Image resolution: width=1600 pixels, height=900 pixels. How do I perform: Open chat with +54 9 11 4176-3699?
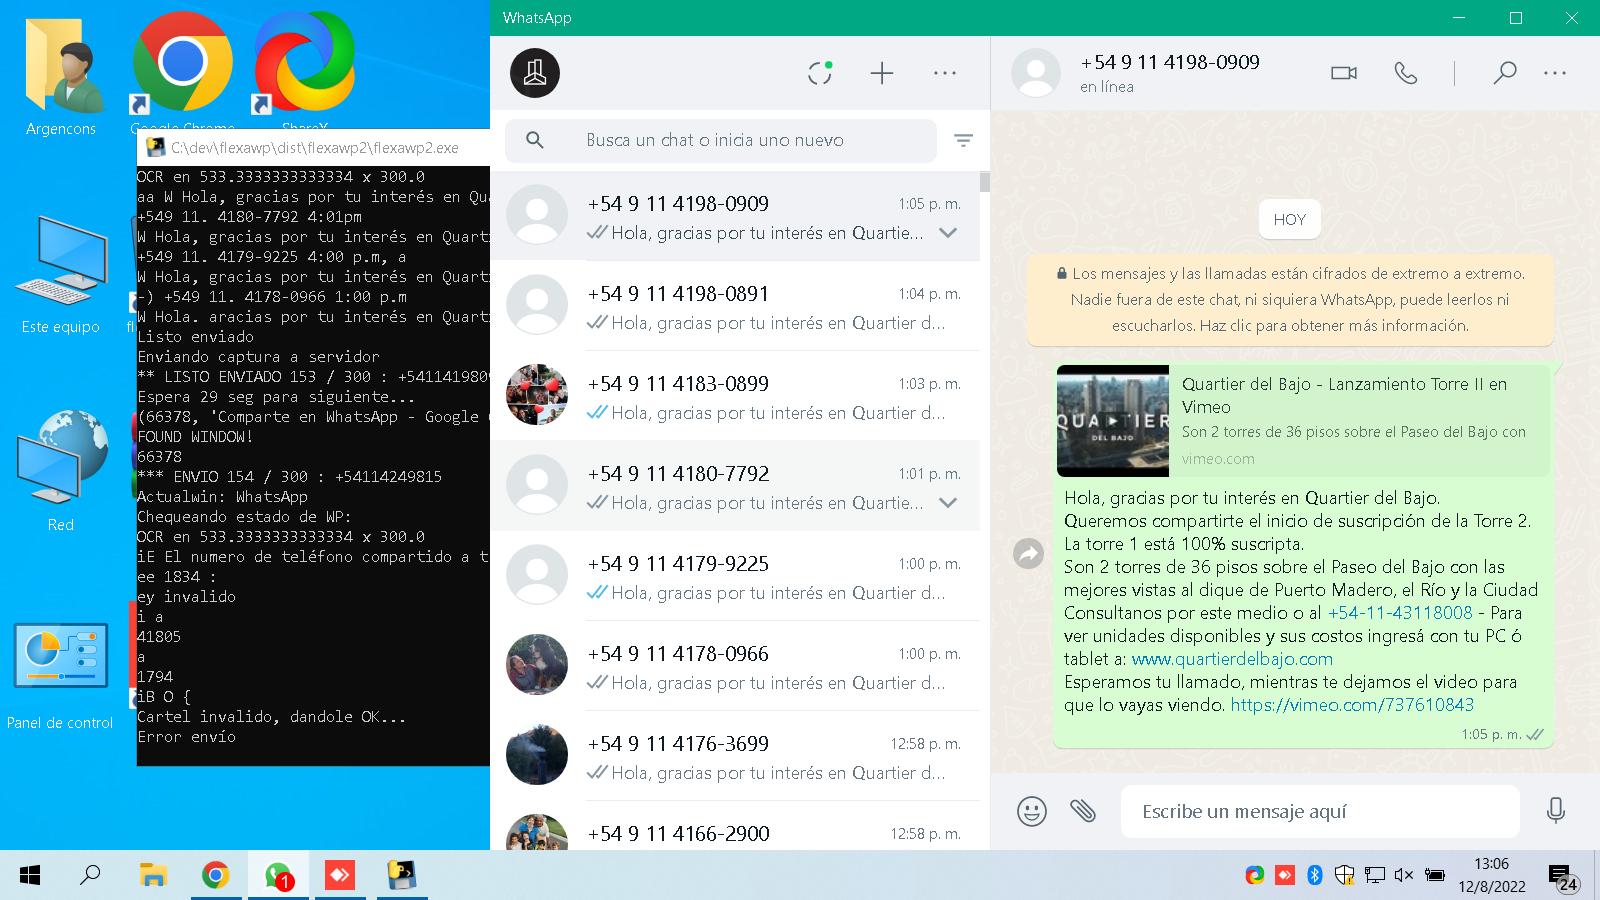point(735,756)
